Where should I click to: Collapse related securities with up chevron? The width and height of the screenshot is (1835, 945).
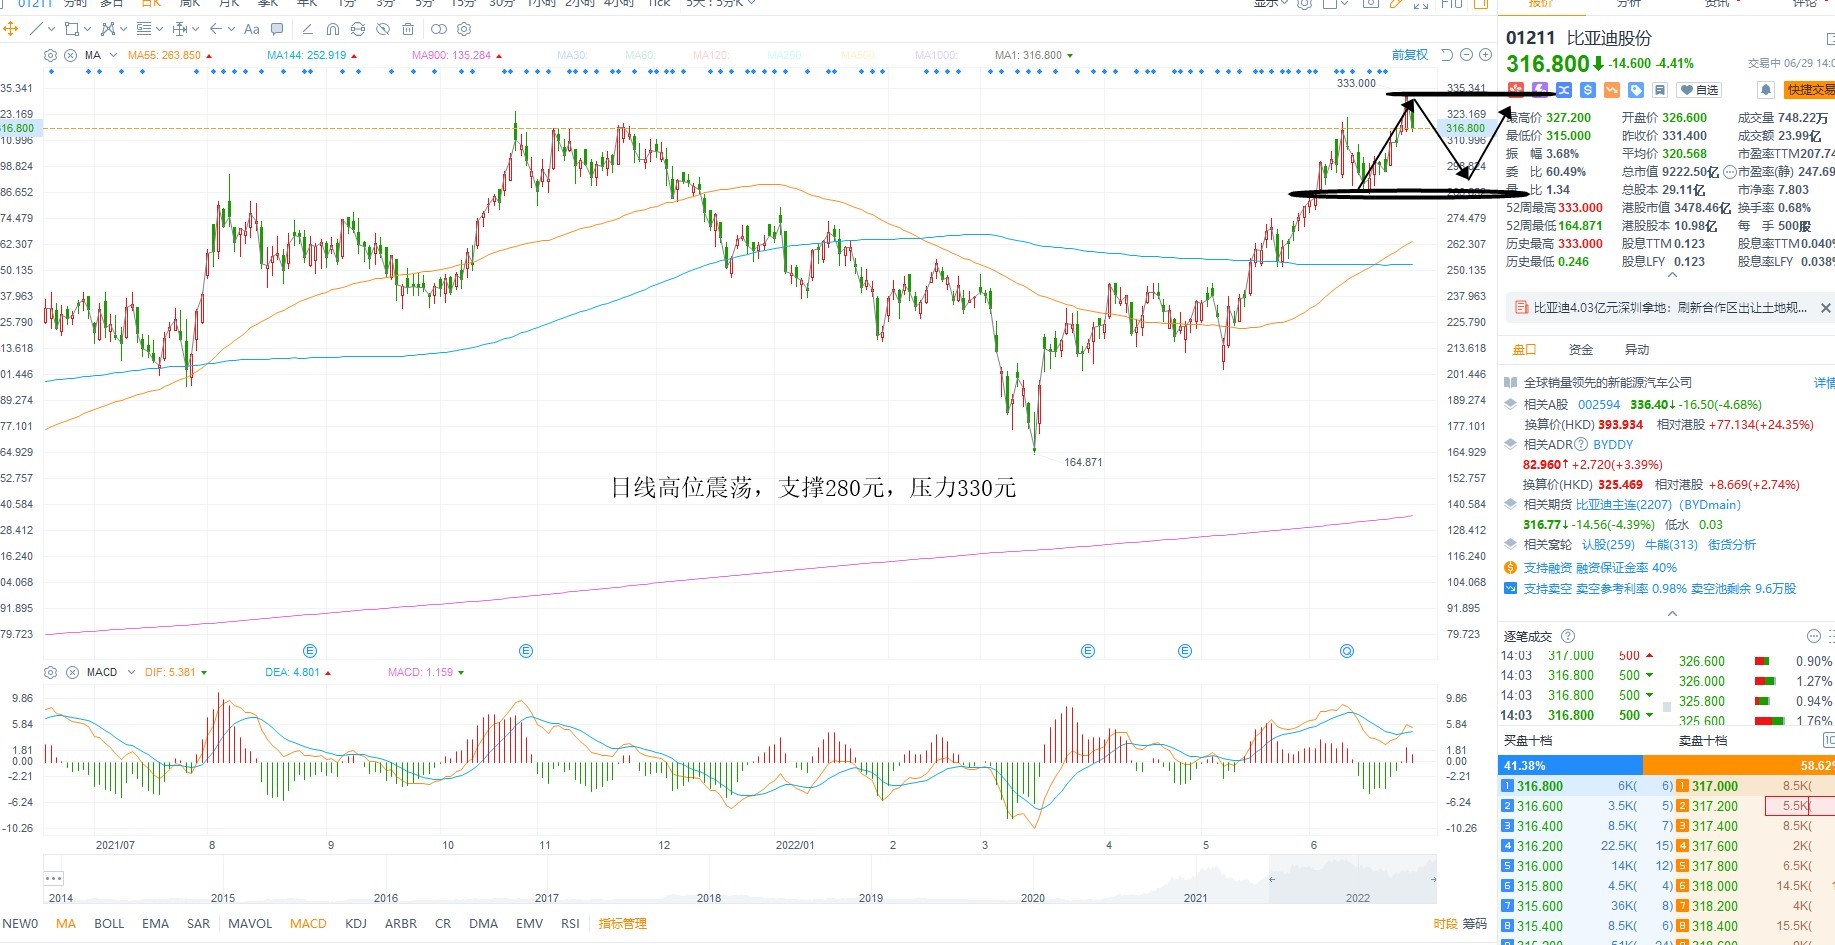(1672, 614)
